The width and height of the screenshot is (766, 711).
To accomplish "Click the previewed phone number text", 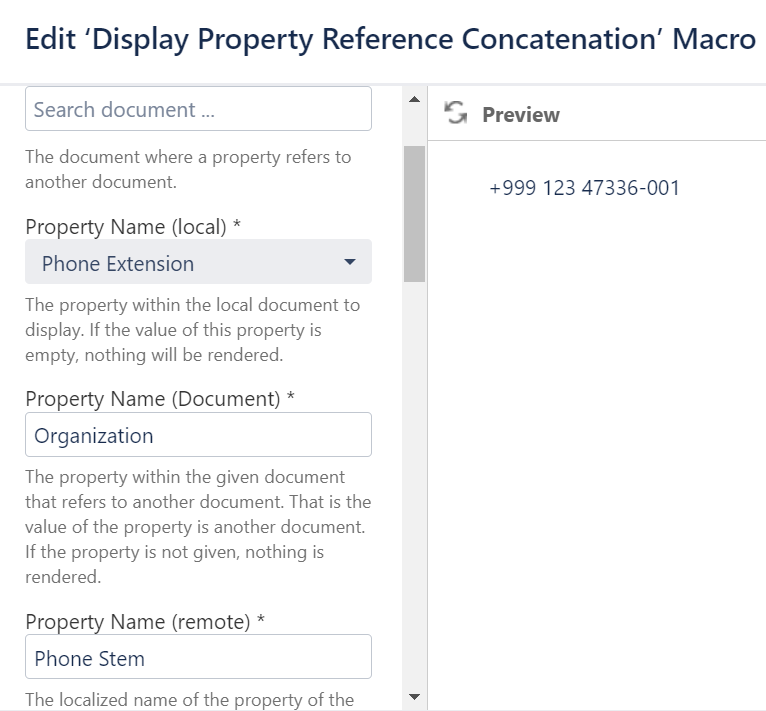I will (x=584, y=188).
